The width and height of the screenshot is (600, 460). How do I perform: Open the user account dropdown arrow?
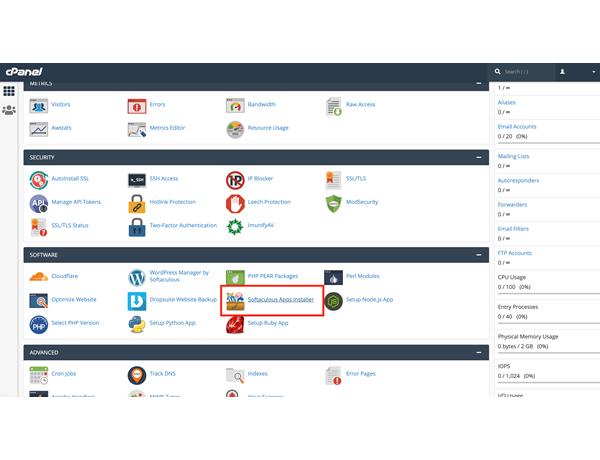[x=593, y=72]
